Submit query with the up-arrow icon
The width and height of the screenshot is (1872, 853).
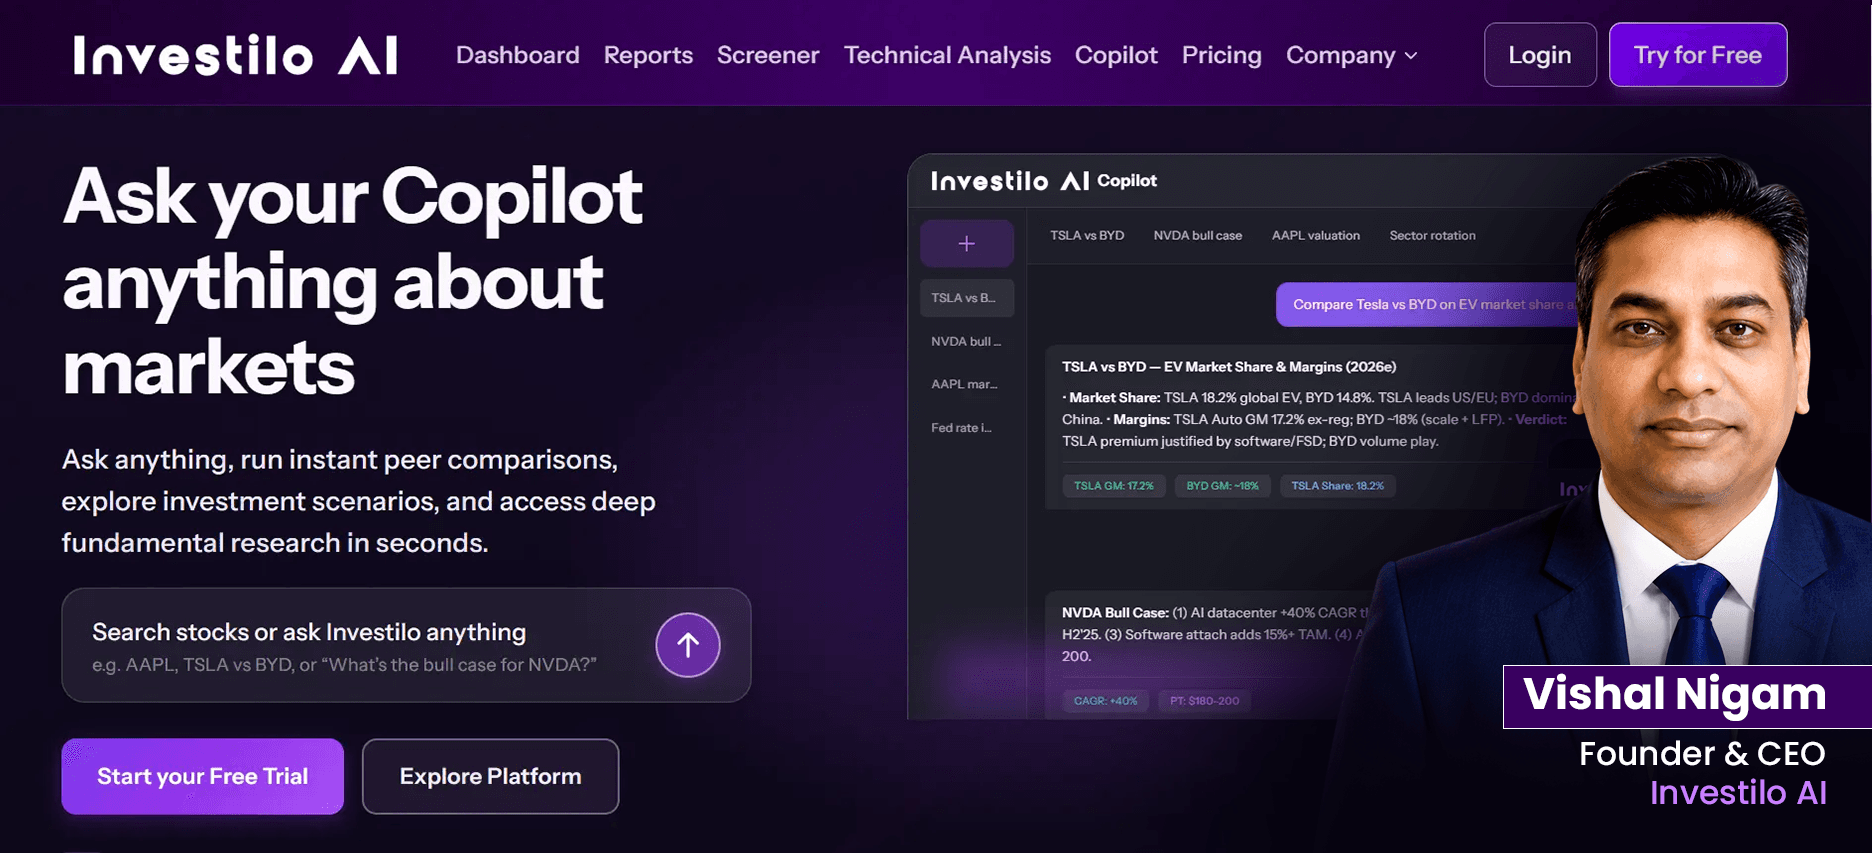coord(688,645)
